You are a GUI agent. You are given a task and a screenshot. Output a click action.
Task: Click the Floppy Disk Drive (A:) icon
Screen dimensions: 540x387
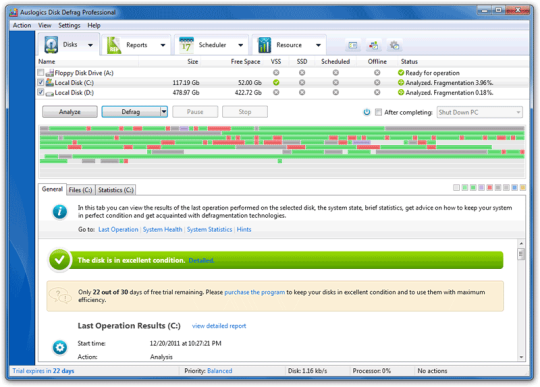pyautogui.click(x=50, y=73)
